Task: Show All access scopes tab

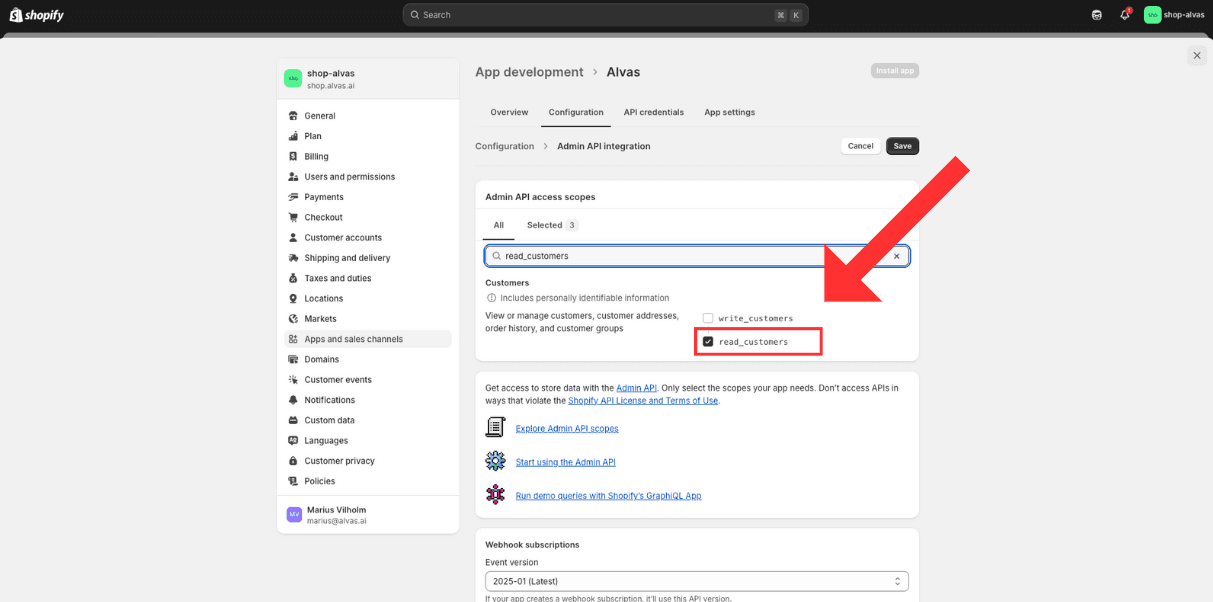Action: point(498,225)
